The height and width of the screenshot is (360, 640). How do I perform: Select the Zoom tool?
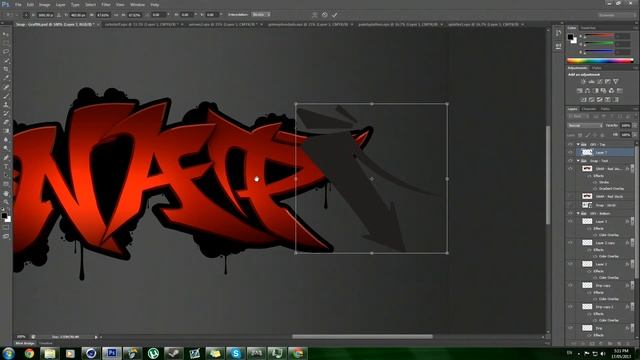(x=6, y=202)
